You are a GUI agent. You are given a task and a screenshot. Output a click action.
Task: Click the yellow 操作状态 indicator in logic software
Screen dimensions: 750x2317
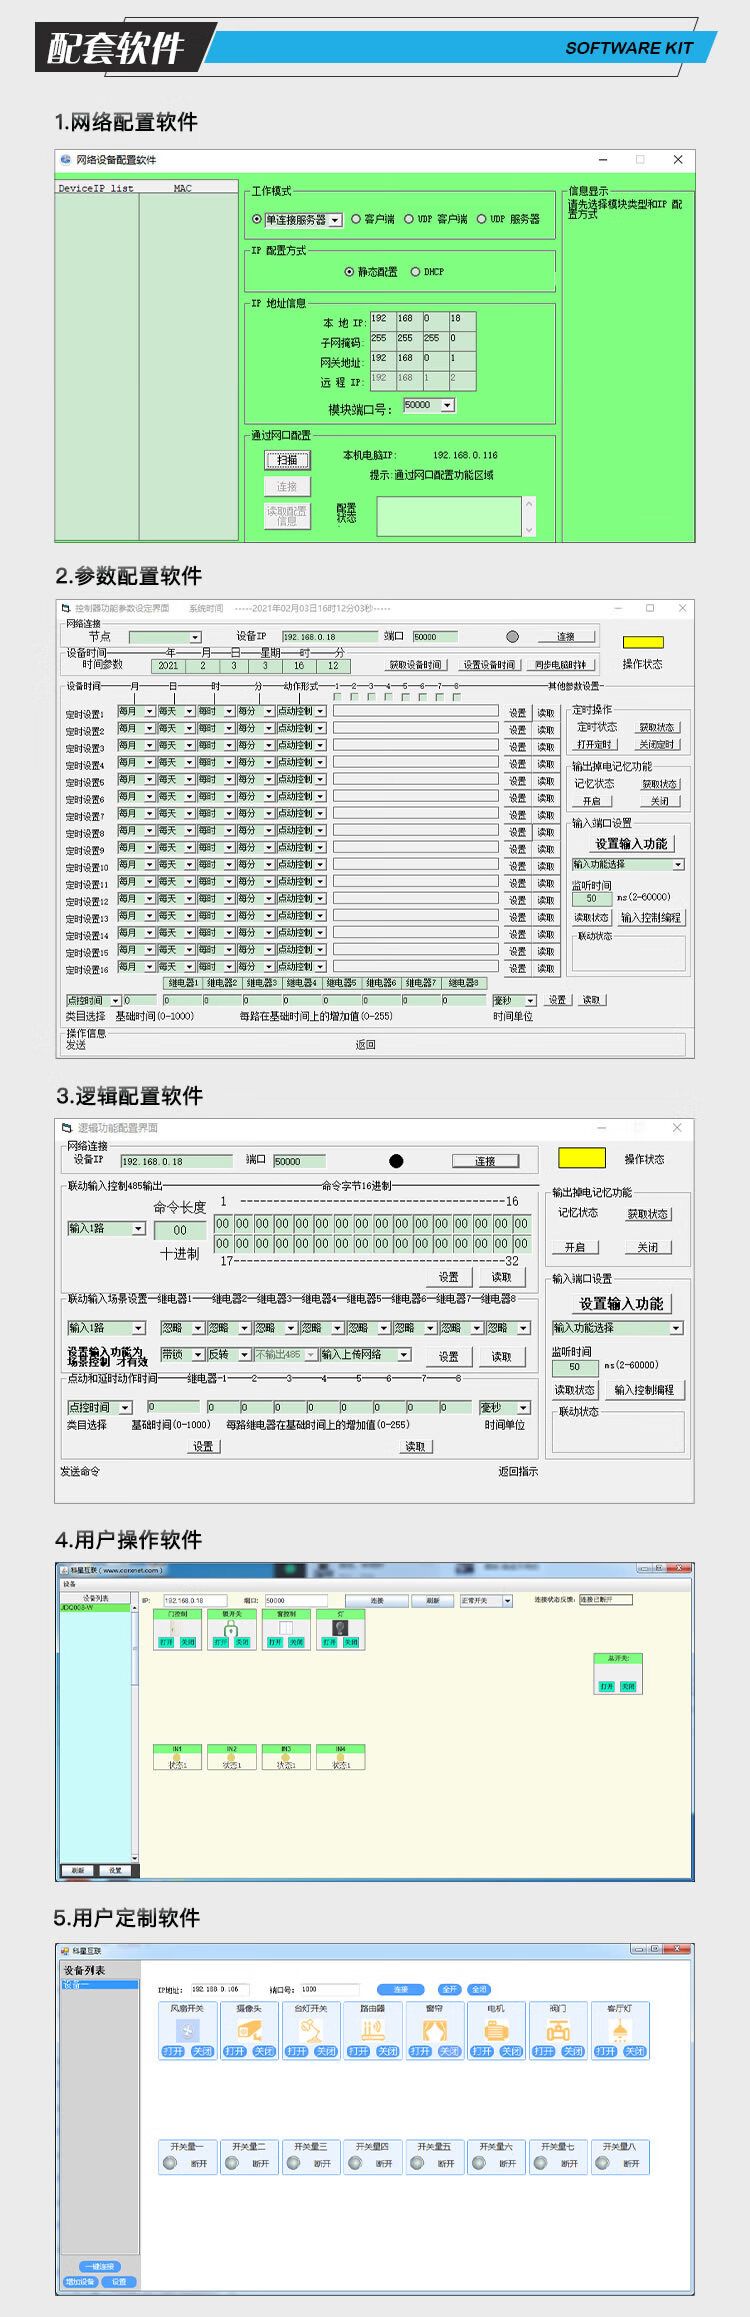[581, 1158]
